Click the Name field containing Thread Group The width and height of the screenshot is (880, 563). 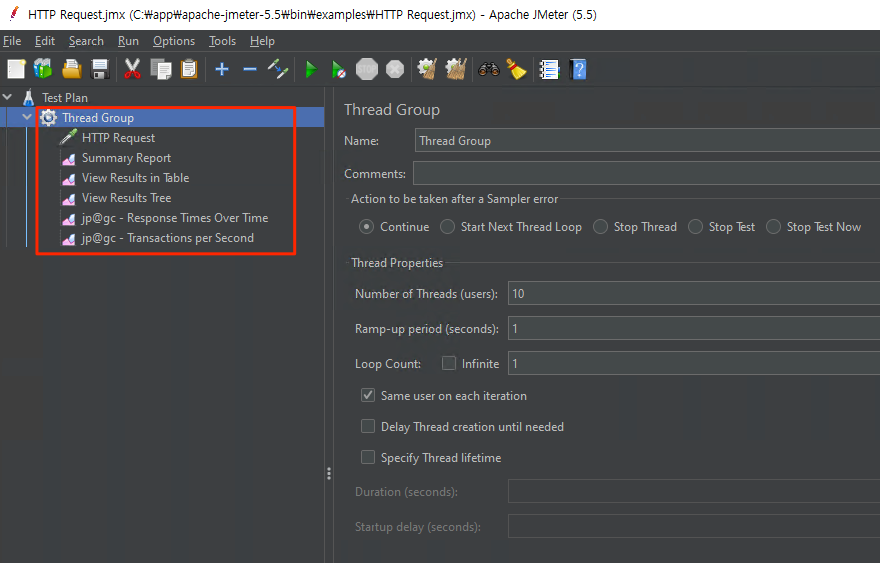647,140
